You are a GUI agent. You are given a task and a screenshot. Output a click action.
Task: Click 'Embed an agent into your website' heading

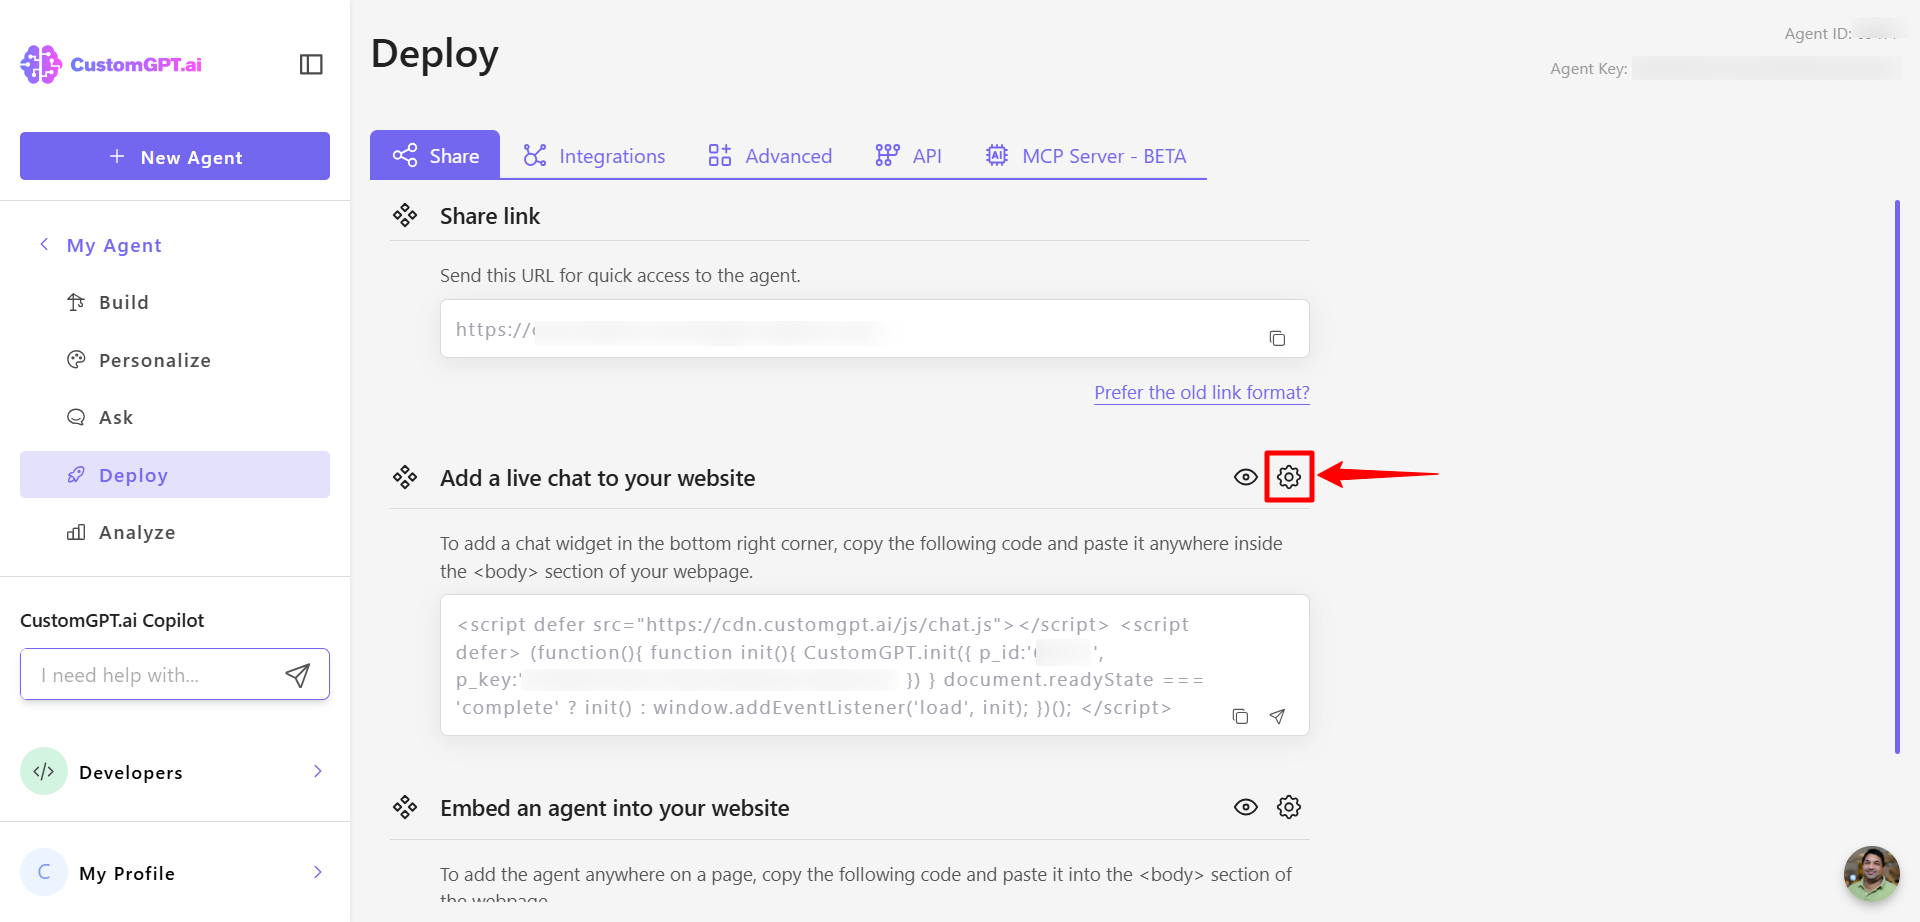(615, 808)
